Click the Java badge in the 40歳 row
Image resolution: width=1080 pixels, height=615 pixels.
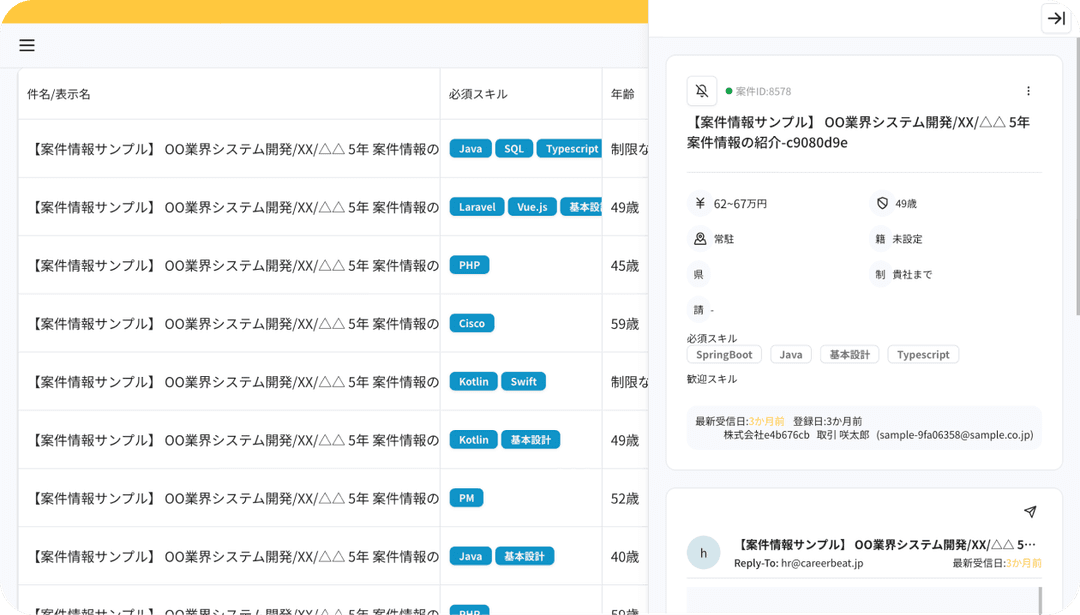(470, 556)
